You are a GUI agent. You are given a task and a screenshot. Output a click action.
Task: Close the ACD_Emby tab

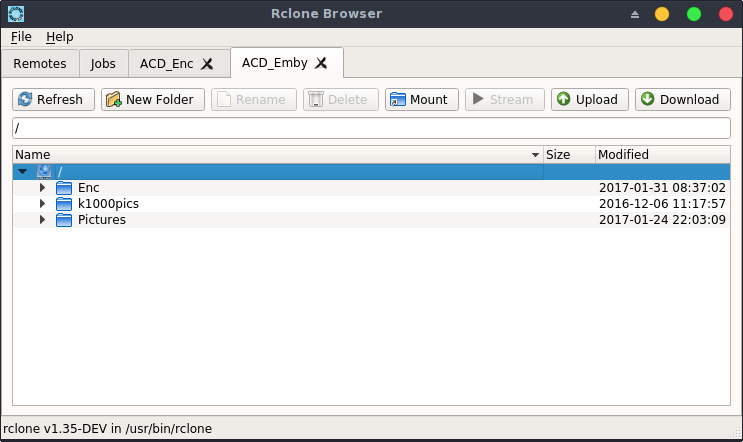tap(321, 63)
